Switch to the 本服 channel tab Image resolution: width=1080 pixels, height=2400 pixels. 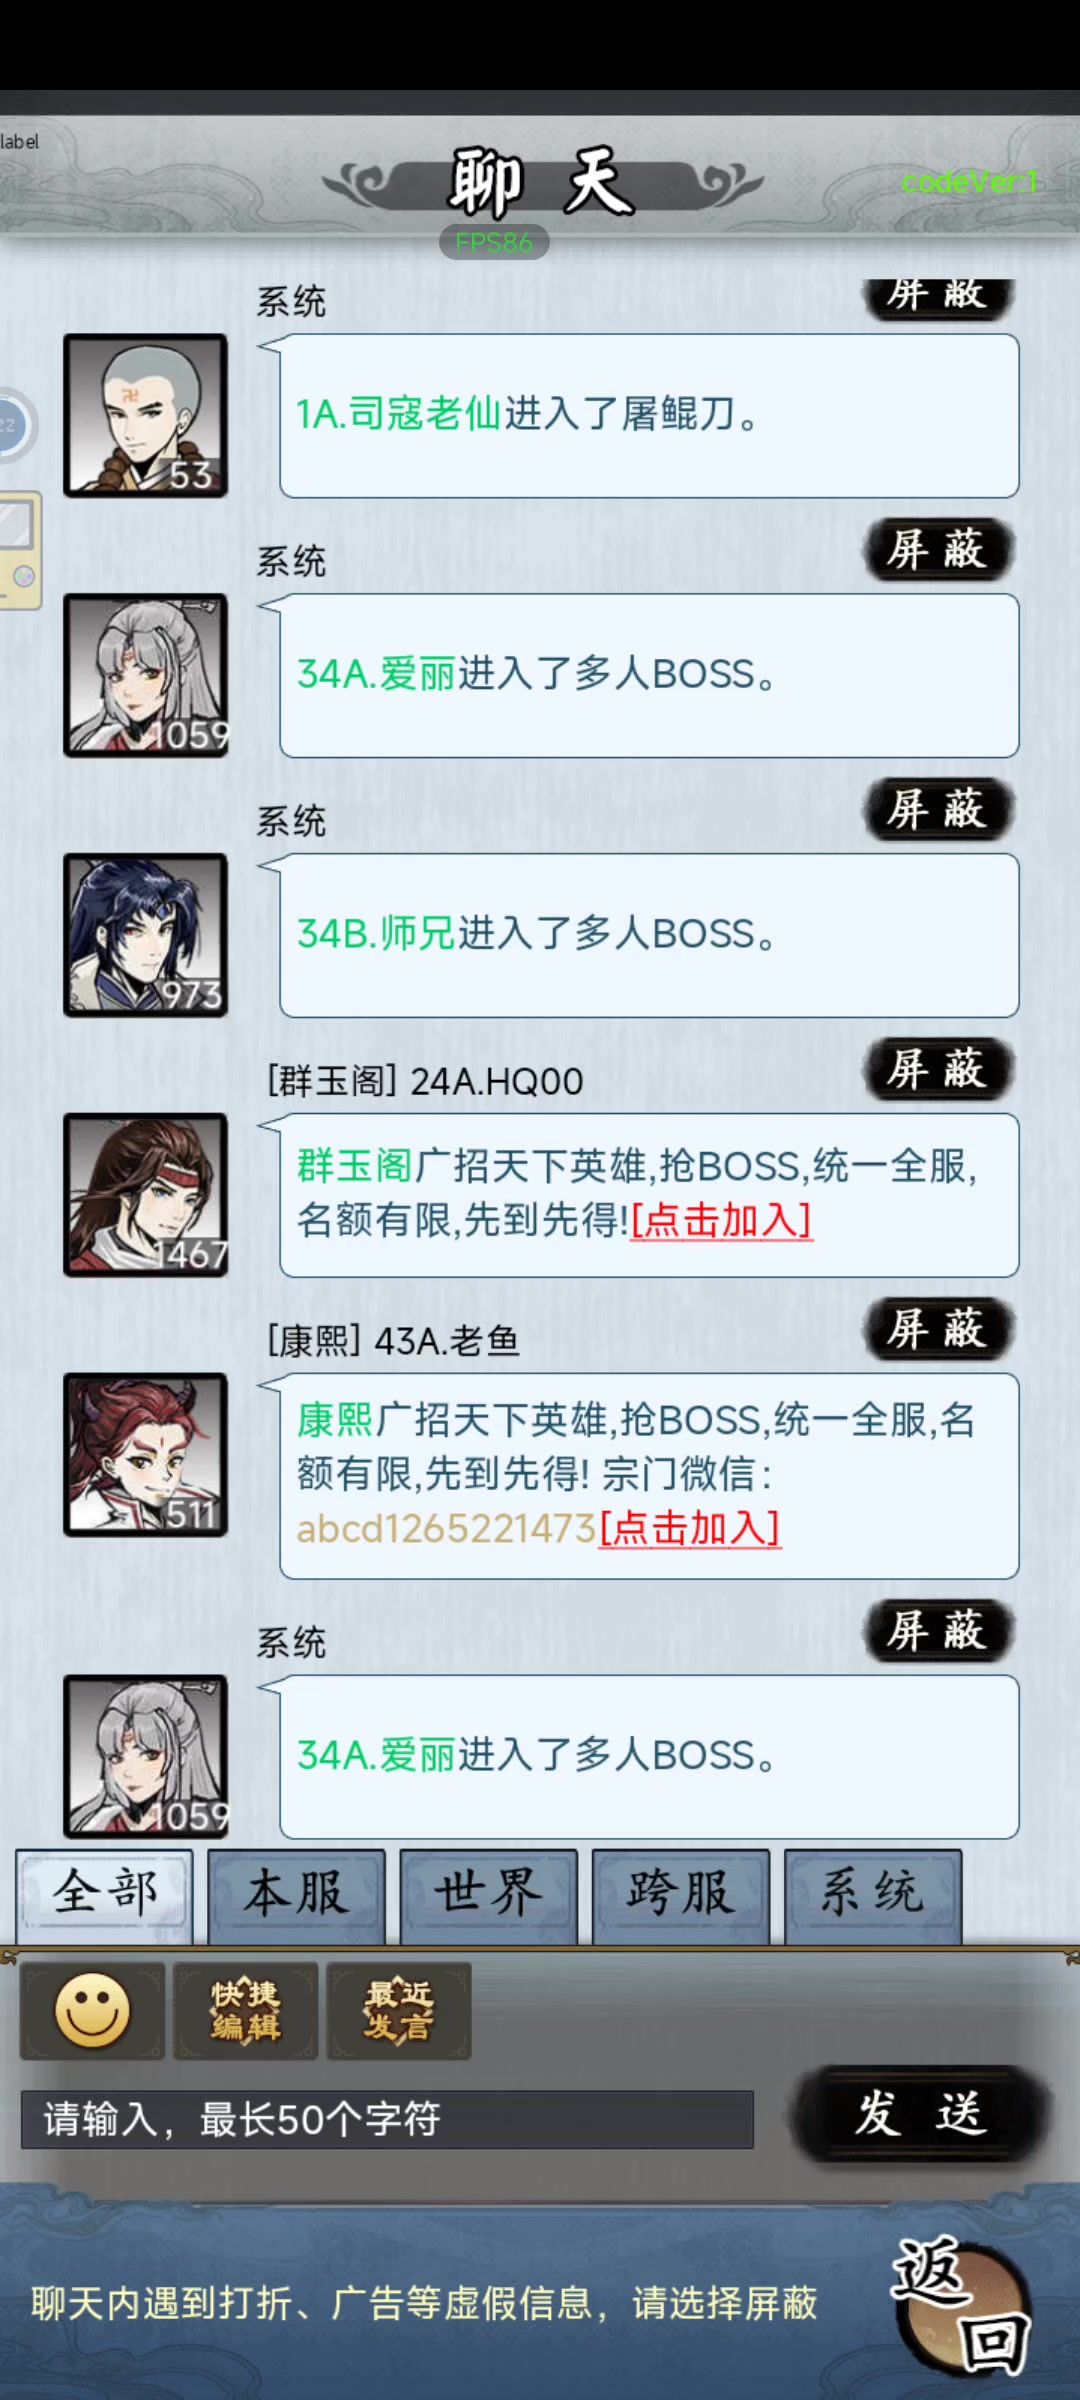297,1895
